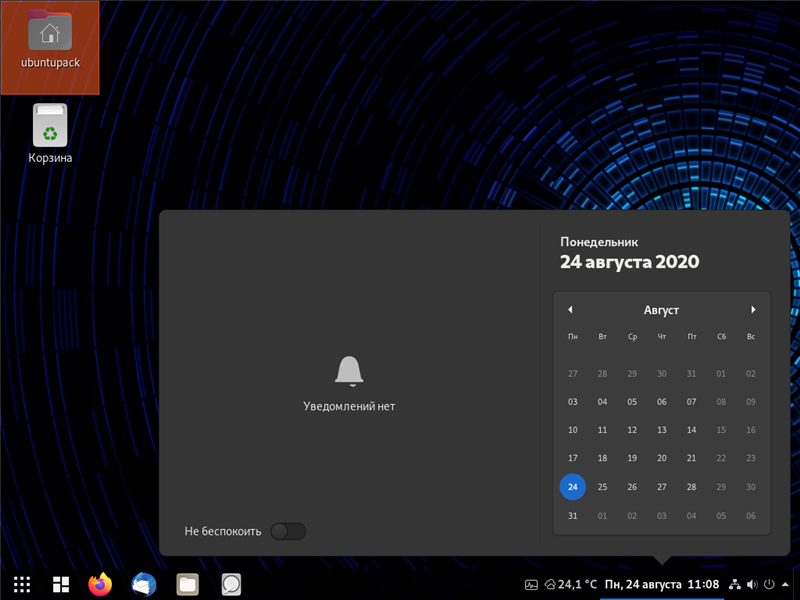Select August 12 in the calendar
Image resolution: width=800 pixels, height=600 pixels.
632,430
